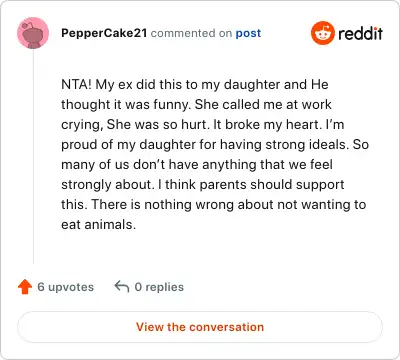This screenshot has width=400, height=360.
Task: Click the vertical thread line below avatar
Action: [x=33, y=157]
